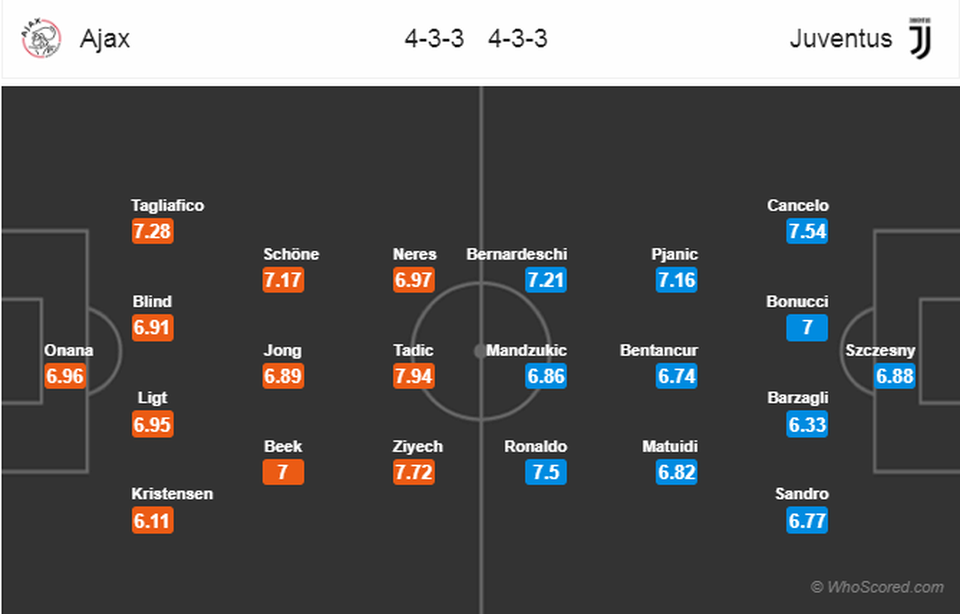
Task: Select Barzagli's 6.33 rating badge
Action: [x=807, y=424]
